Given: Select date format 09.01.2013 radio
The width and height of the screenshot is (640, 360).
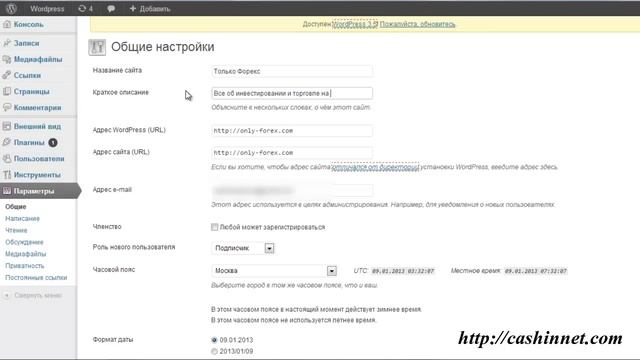Looking at the screenshot, I should [214, 340].
